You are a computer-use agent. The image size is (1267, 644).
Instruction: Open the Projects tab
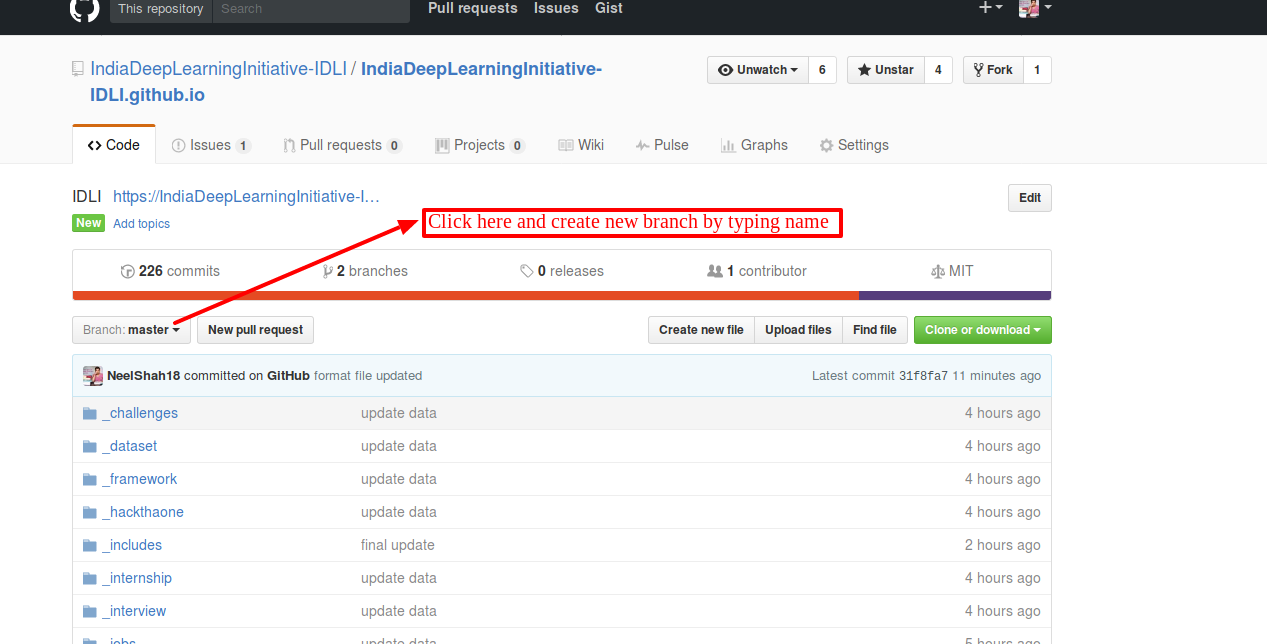coord(480,145)
